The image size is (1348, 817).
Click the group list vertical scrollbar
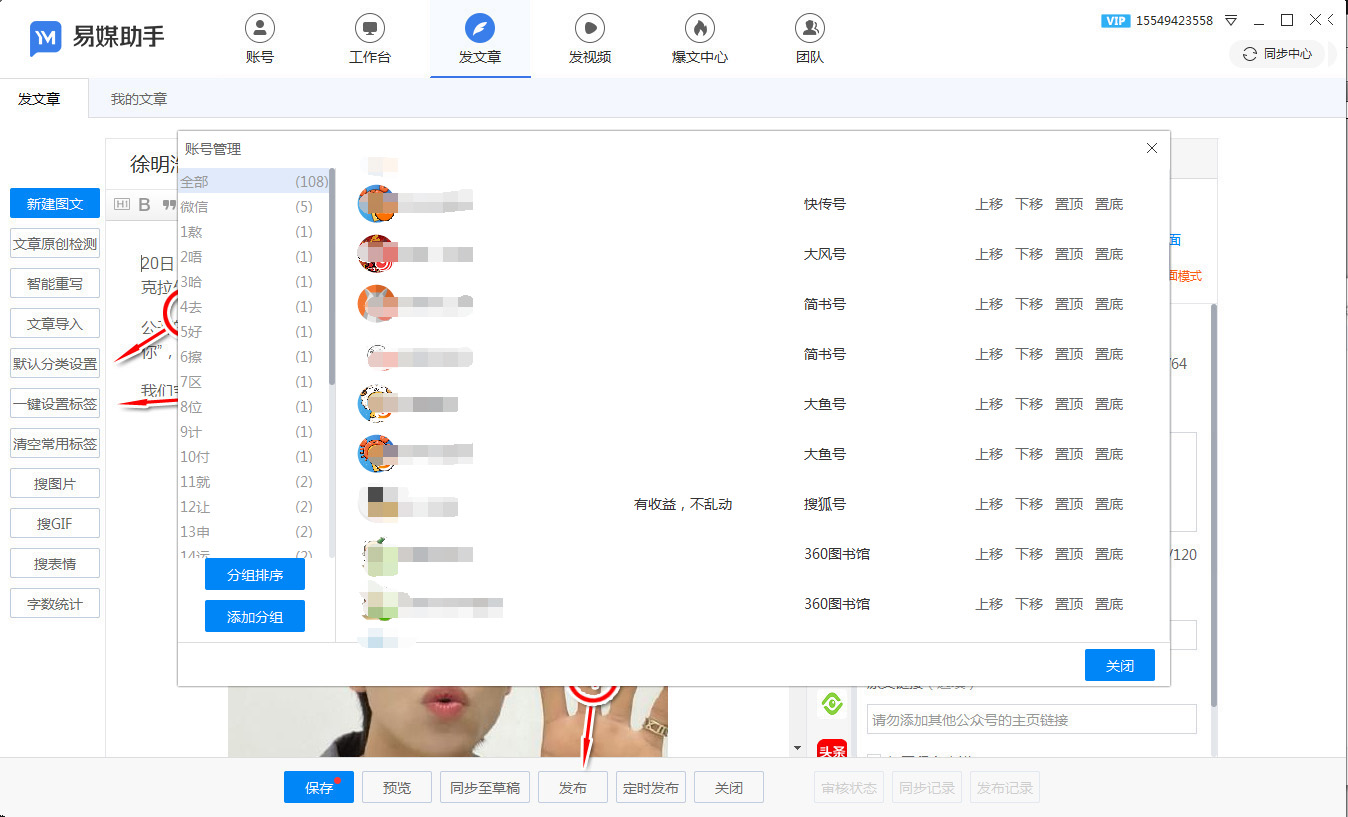(332, 280)
